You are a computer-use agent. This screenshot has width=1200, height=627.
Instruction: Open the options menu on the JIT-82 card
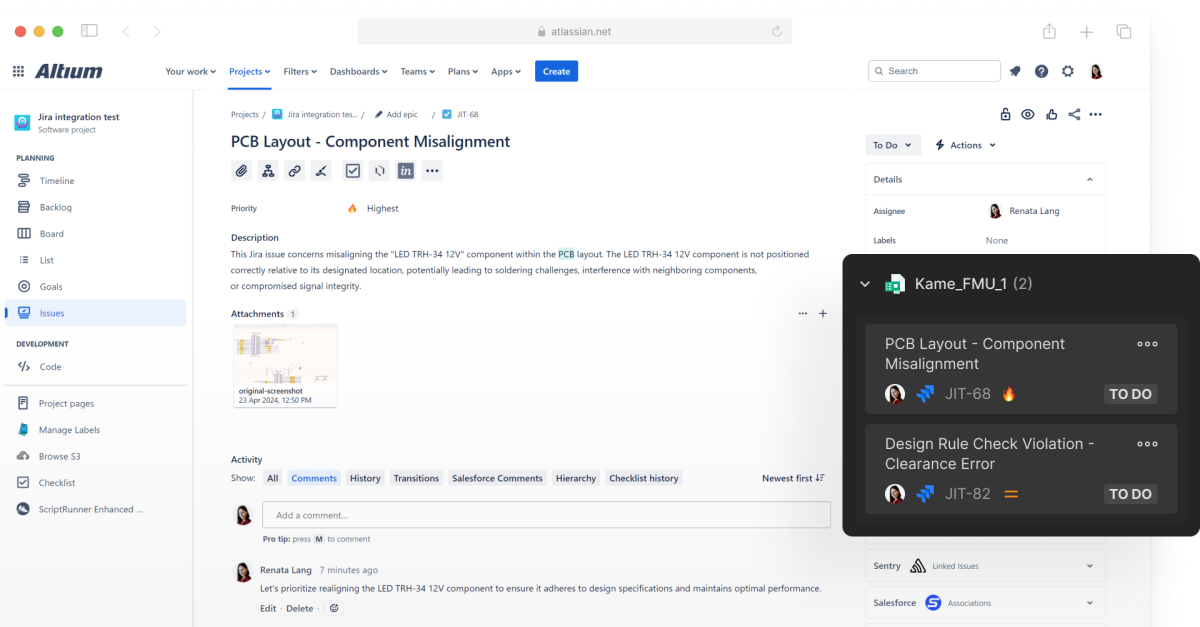(1147, 443)
